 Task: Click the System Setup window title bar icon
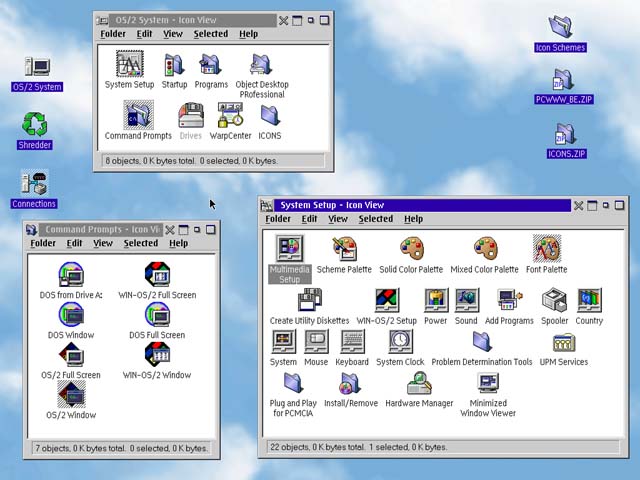[x=267, y=205]
